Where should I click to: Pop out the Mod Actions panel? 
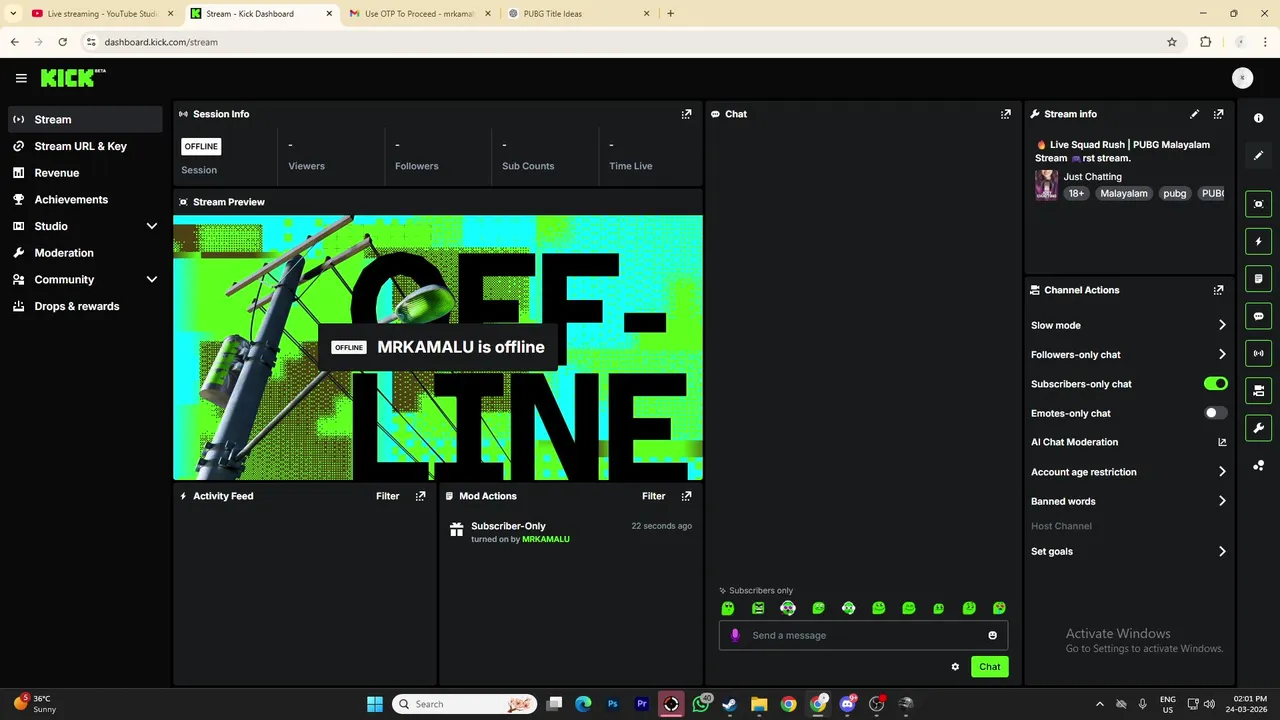(x=686, y=496)
